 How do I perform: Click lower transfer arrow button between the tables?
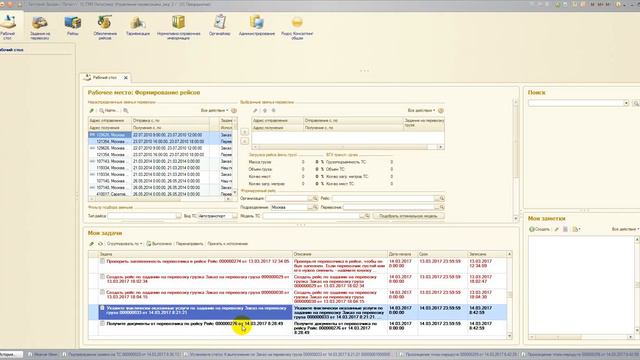[x=244, y=141]
